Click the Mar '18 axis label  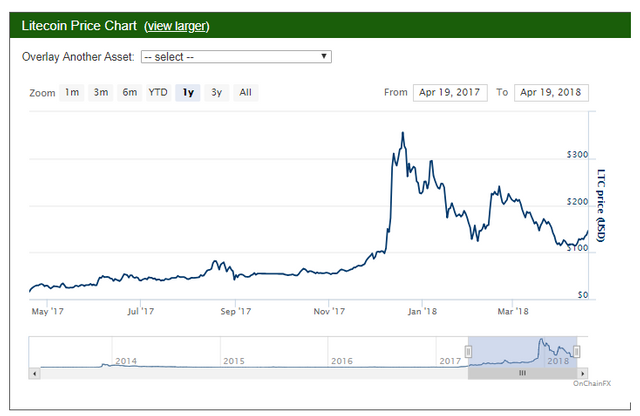(513, 311)
